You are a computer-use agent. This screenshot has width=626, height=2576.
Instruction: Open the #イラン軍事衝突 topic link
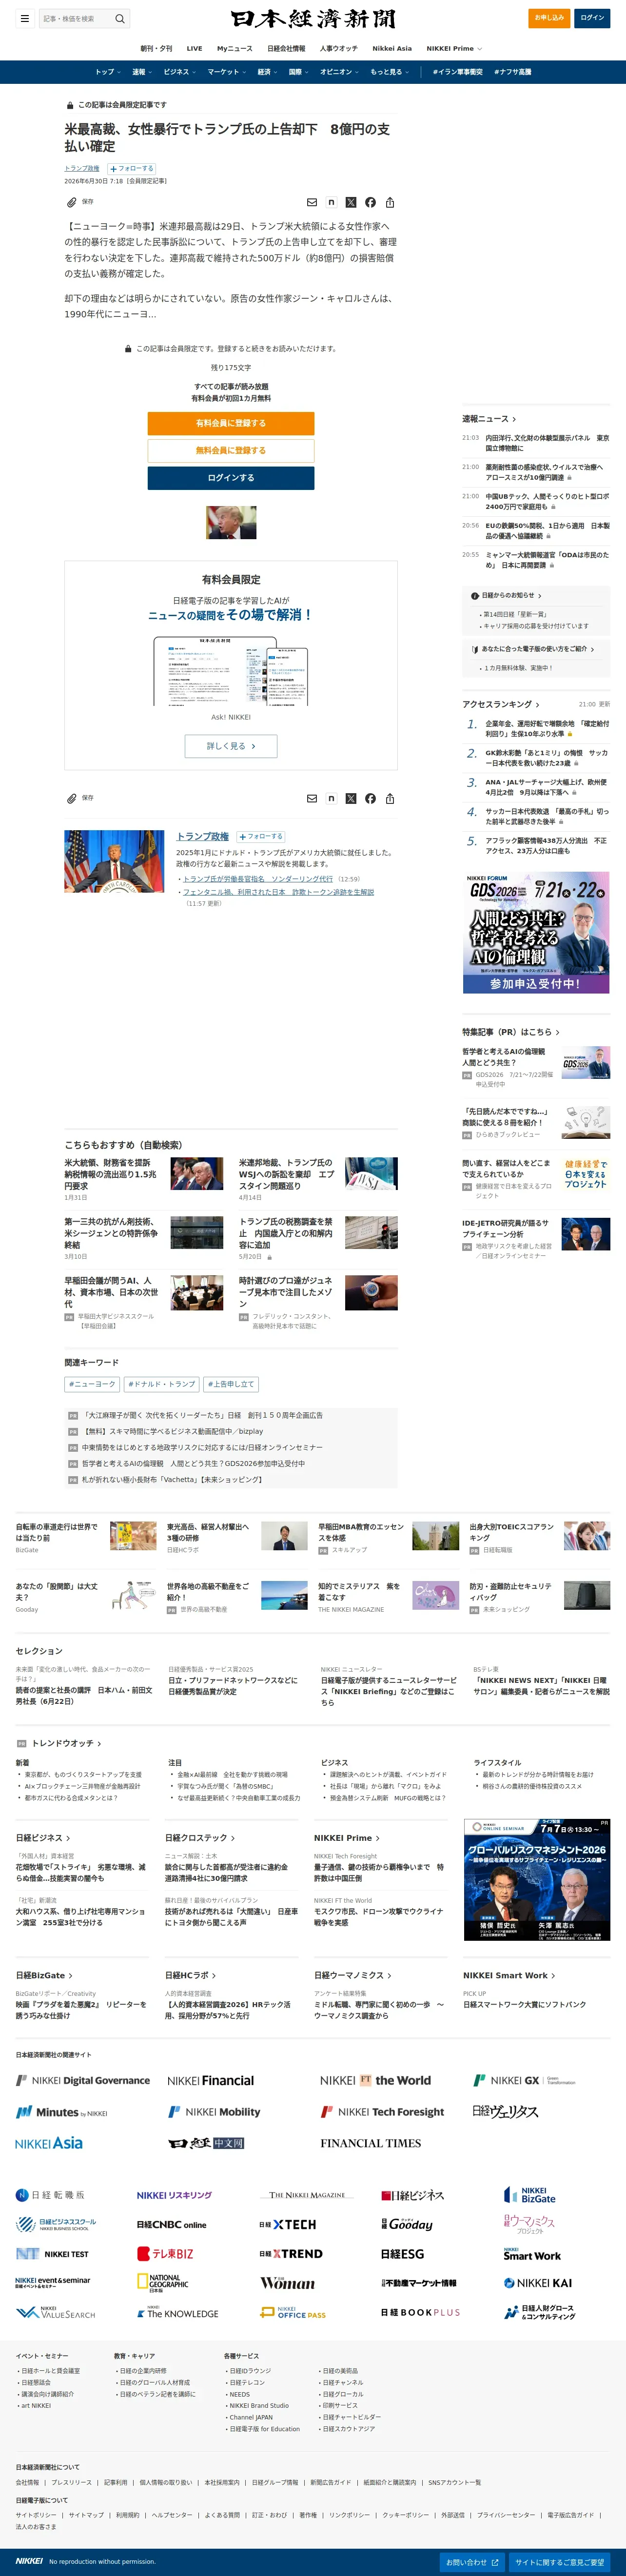pyautogui.click(x=458, y=72)
